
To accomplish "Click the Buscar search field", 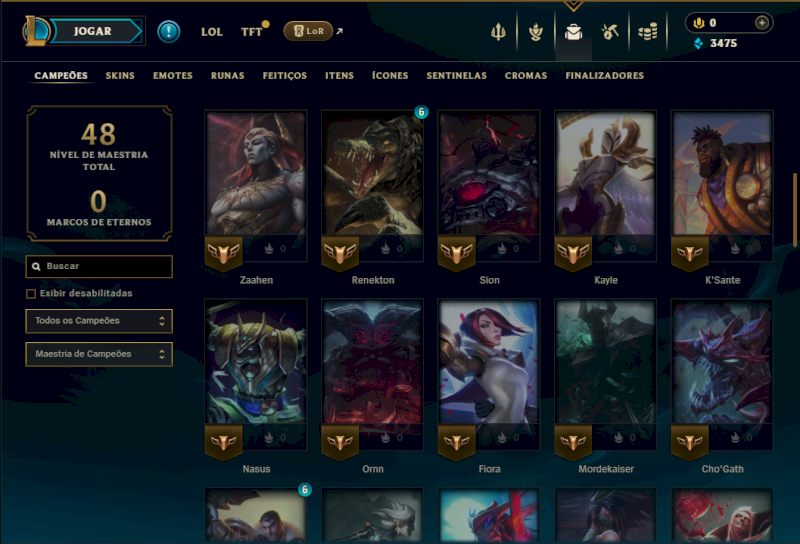I will pyautogui.click(x=99, y=266).
